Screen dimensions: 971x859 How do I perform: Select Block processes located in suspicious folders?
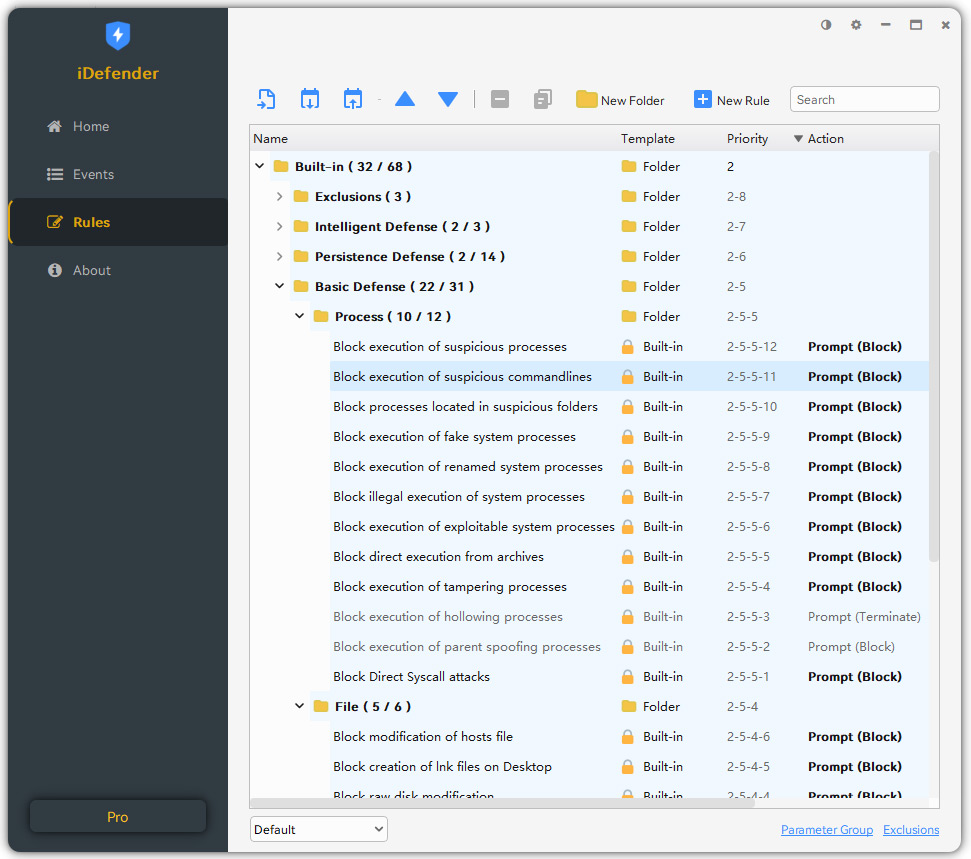465,407
